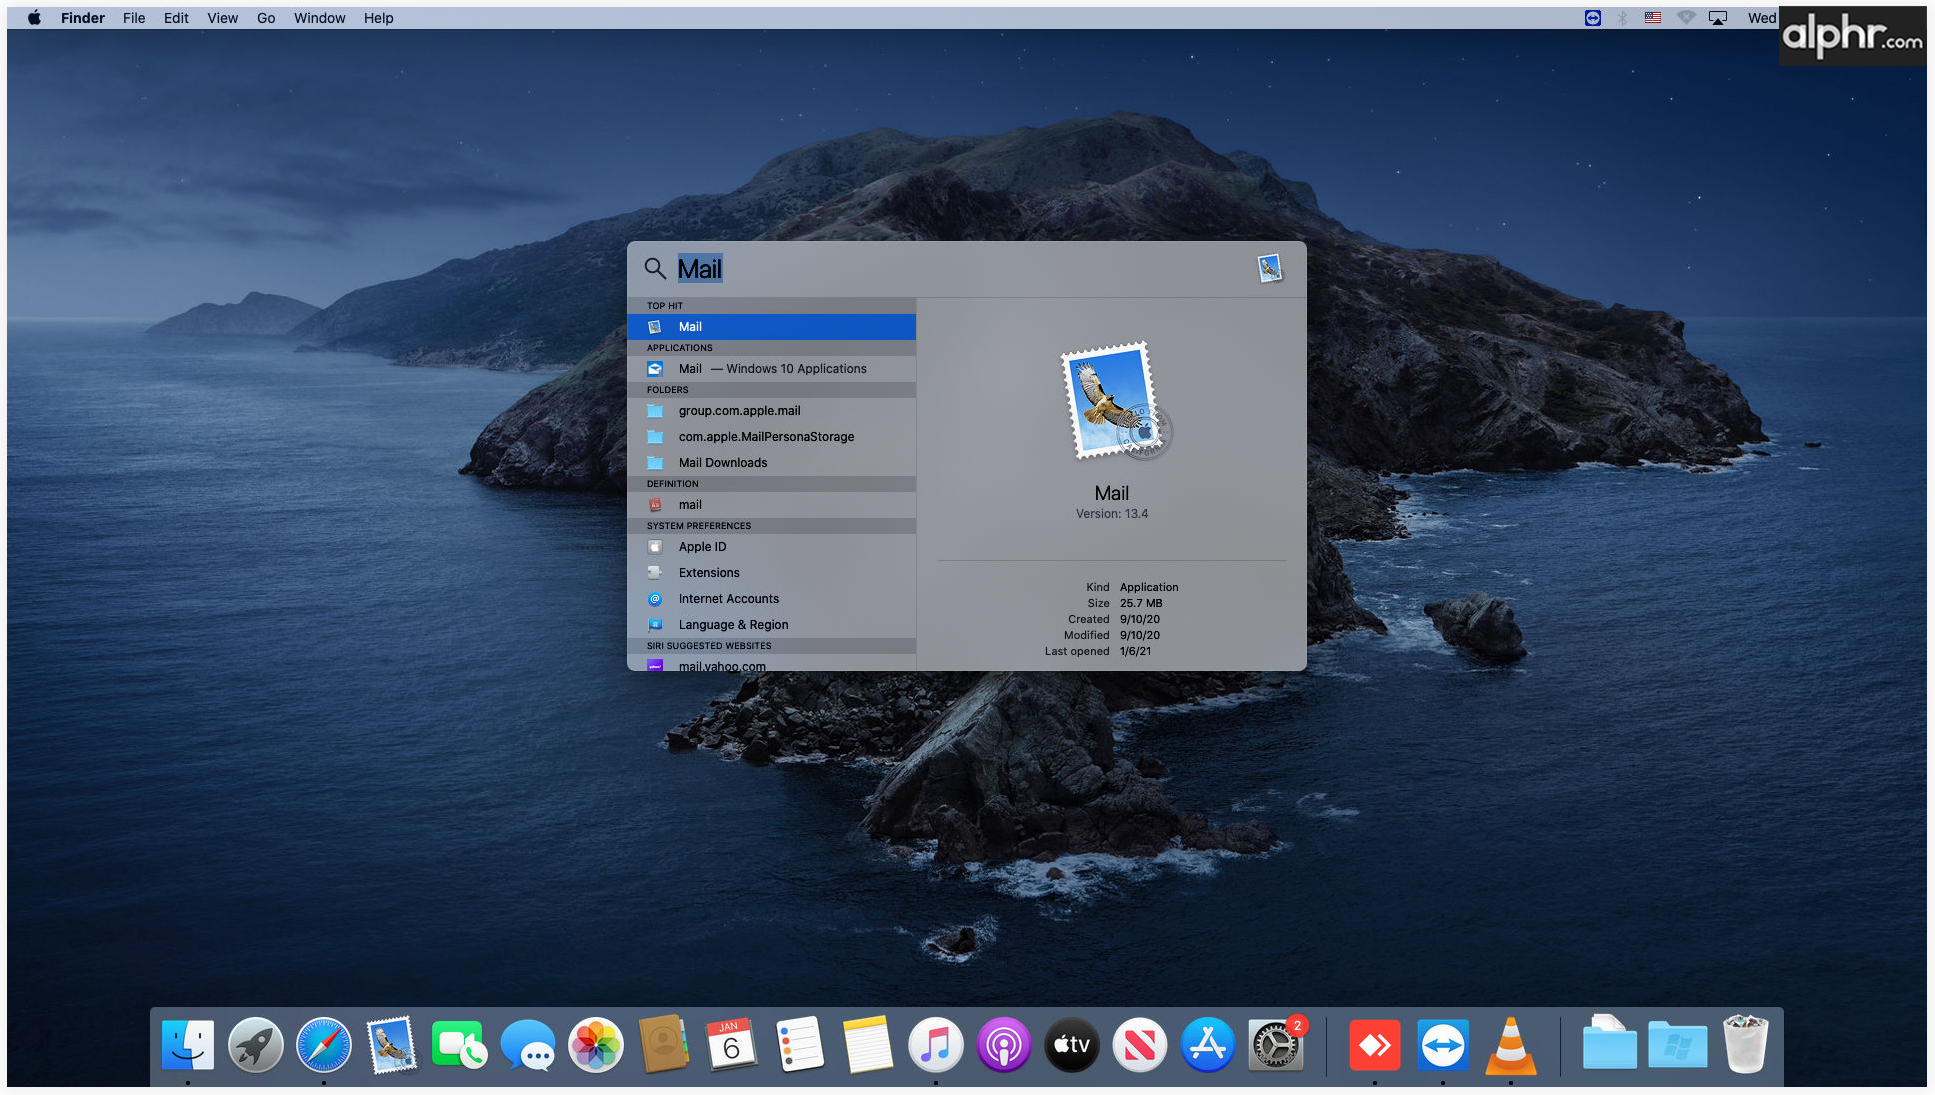
Task: Open Language & Region preference result
Action: click(733, 625)
